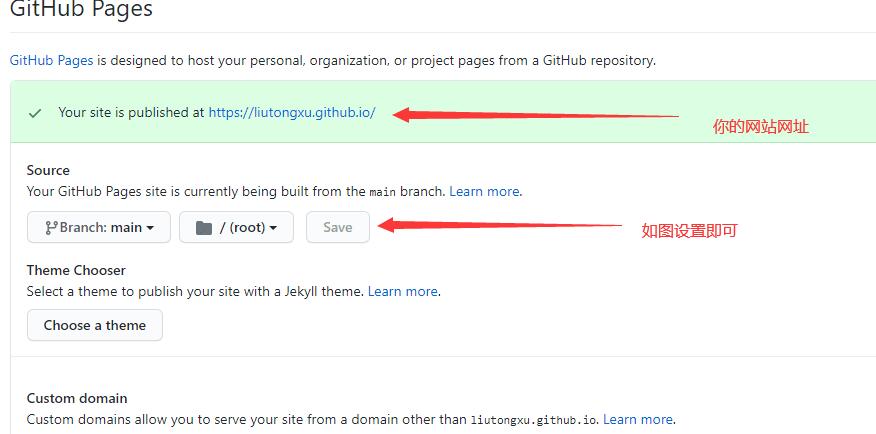
Task: Click the Save button
Action: click(x=338, y=227)
